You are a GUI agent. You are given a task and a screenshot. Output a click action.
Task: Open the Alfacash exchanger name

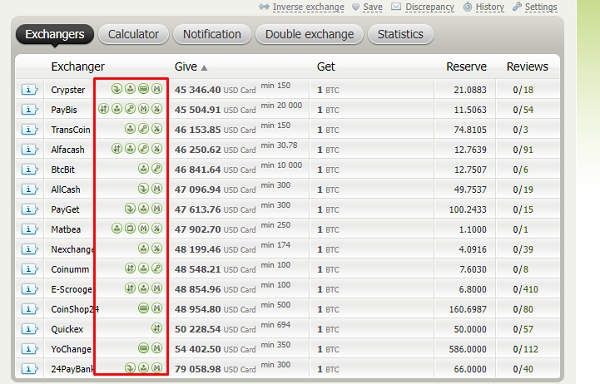click(x=67, y=150)
